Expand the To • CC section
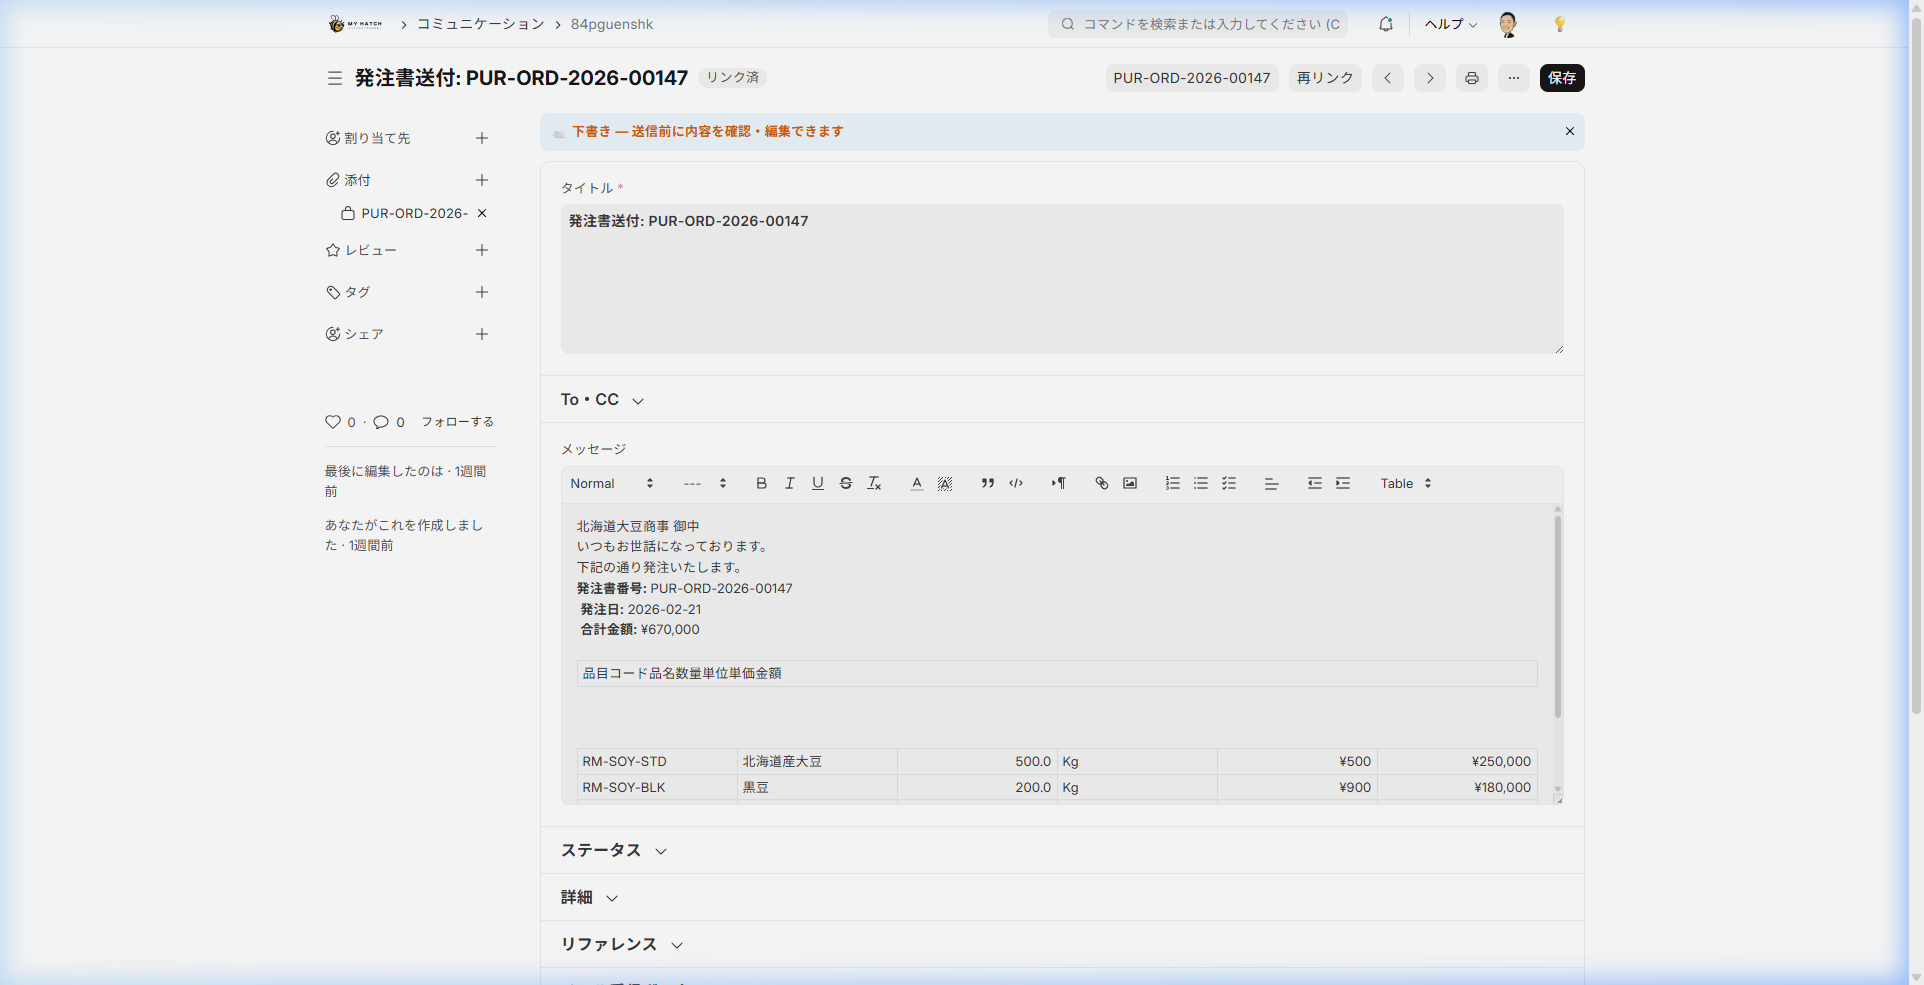Screen dimensions: 1924x985 click(602, 400)
